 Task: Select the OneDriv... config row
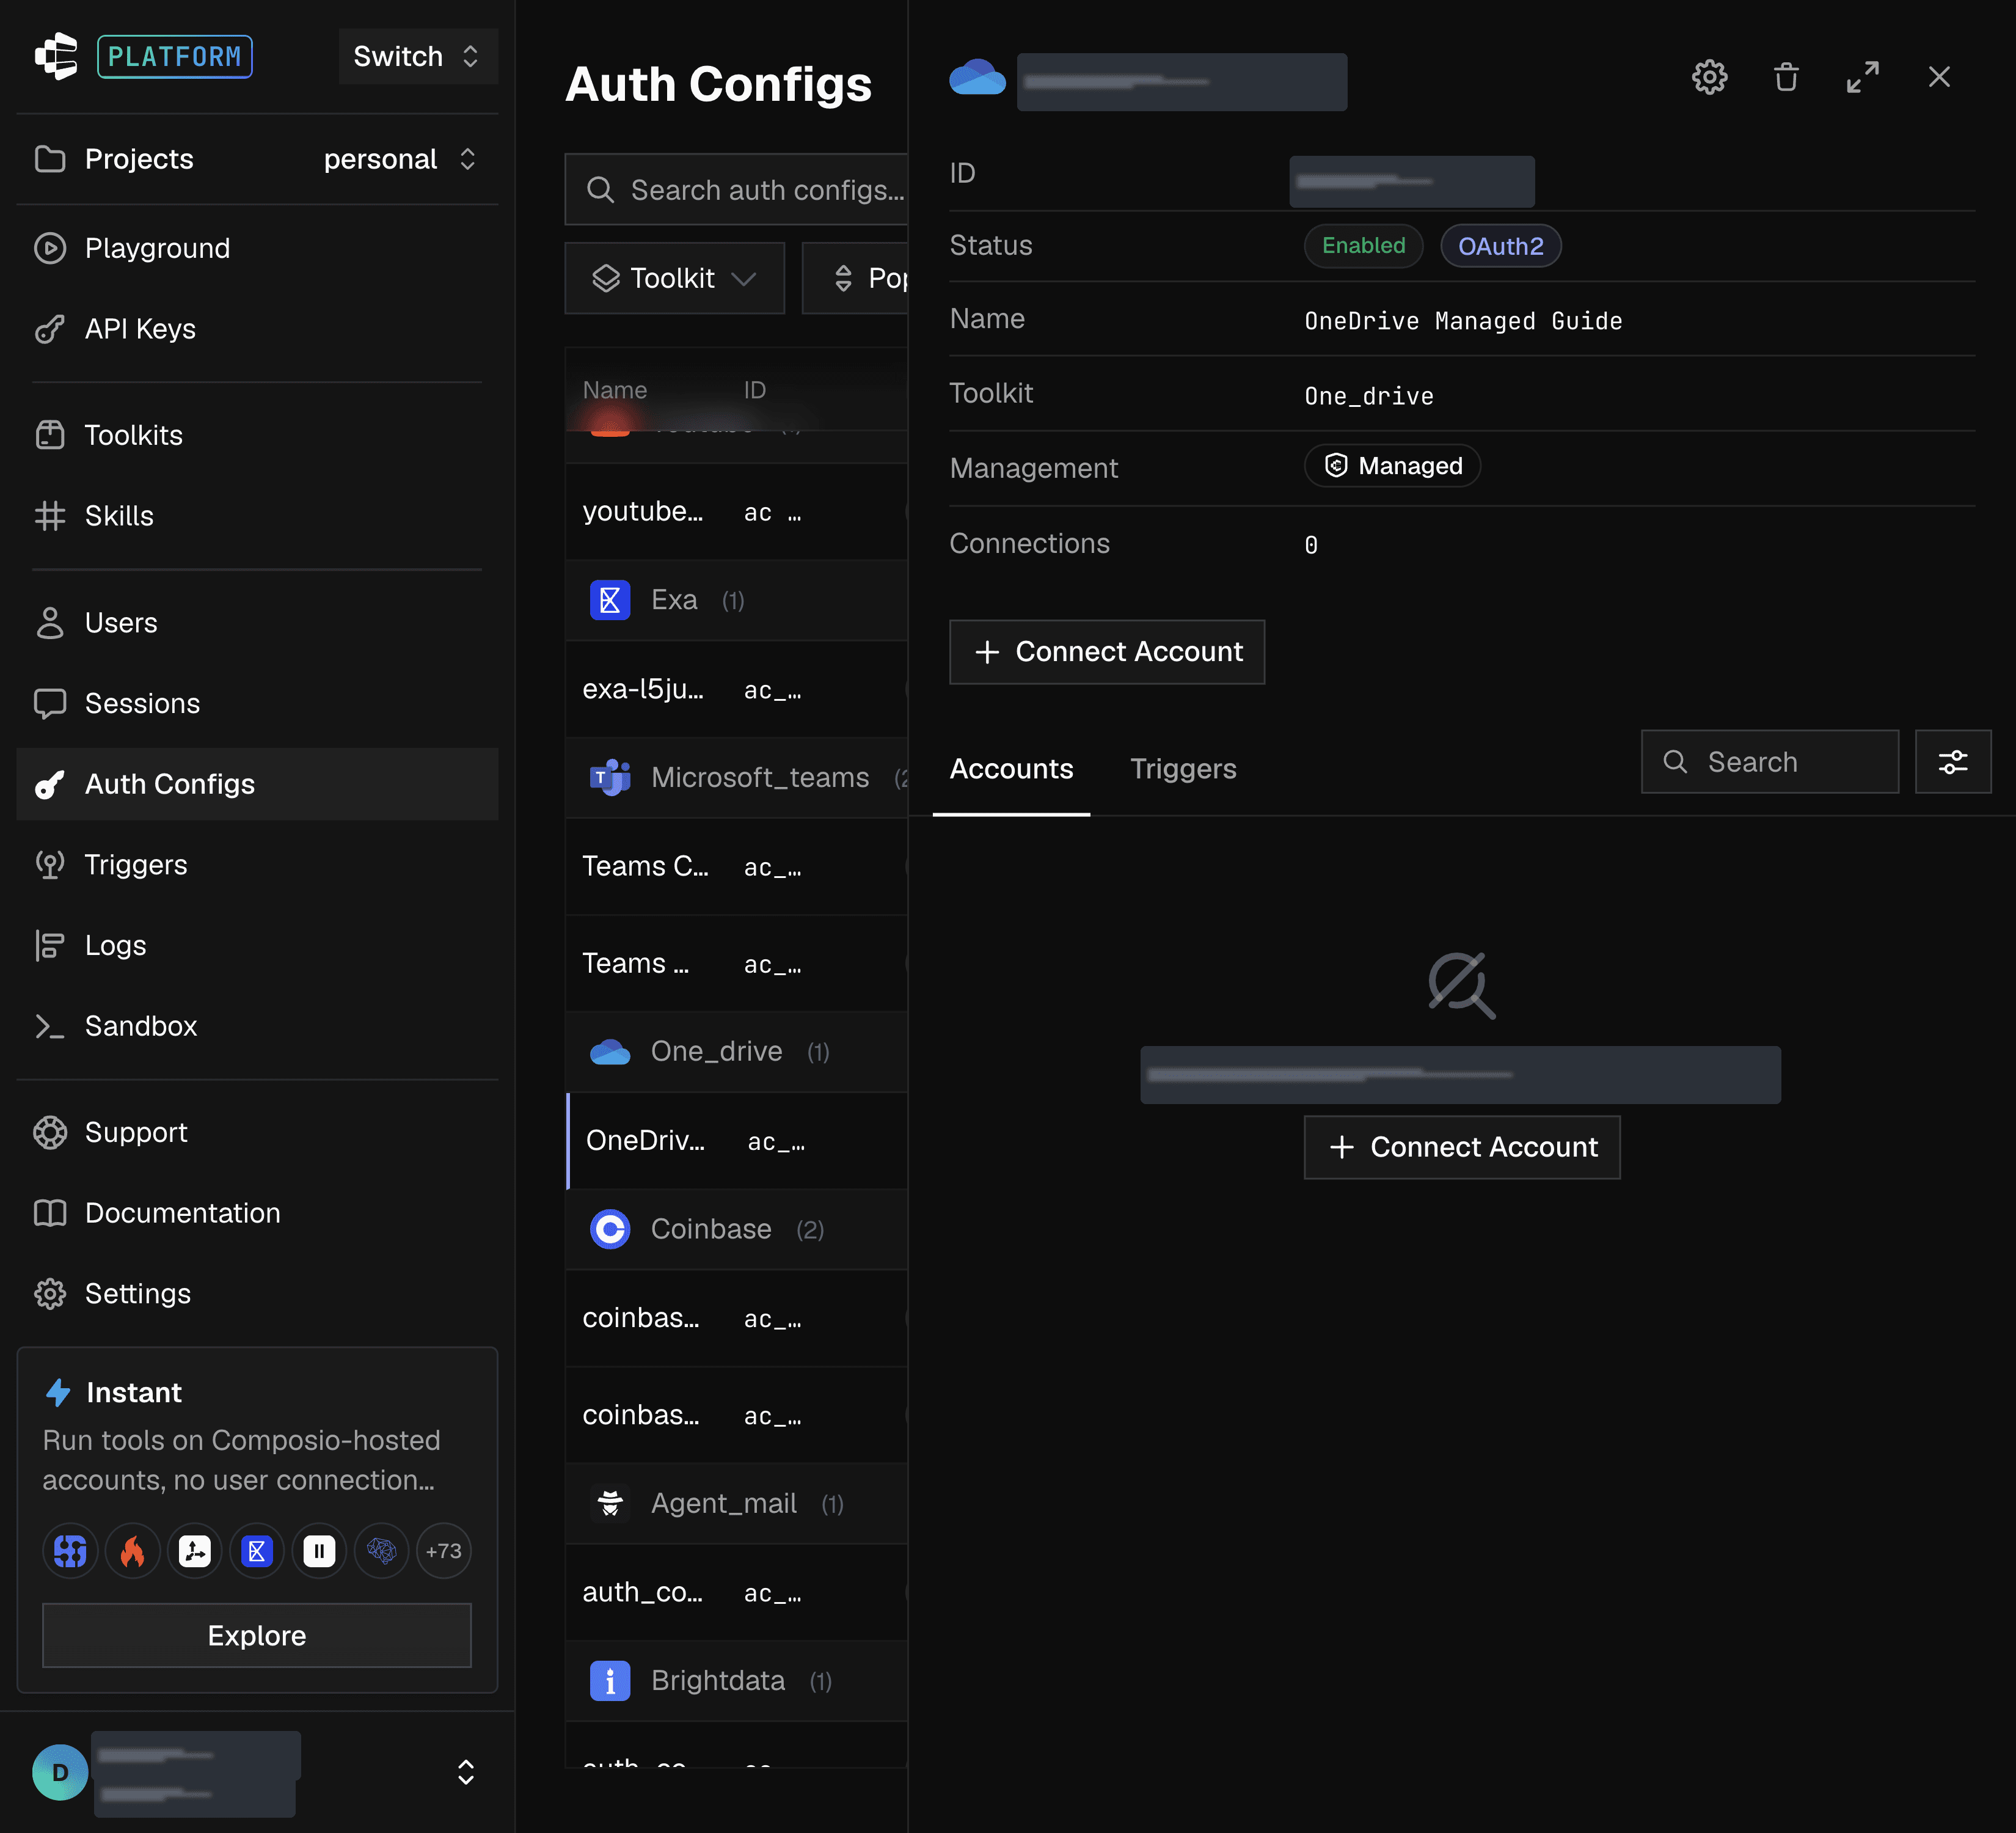(737, 1141)
